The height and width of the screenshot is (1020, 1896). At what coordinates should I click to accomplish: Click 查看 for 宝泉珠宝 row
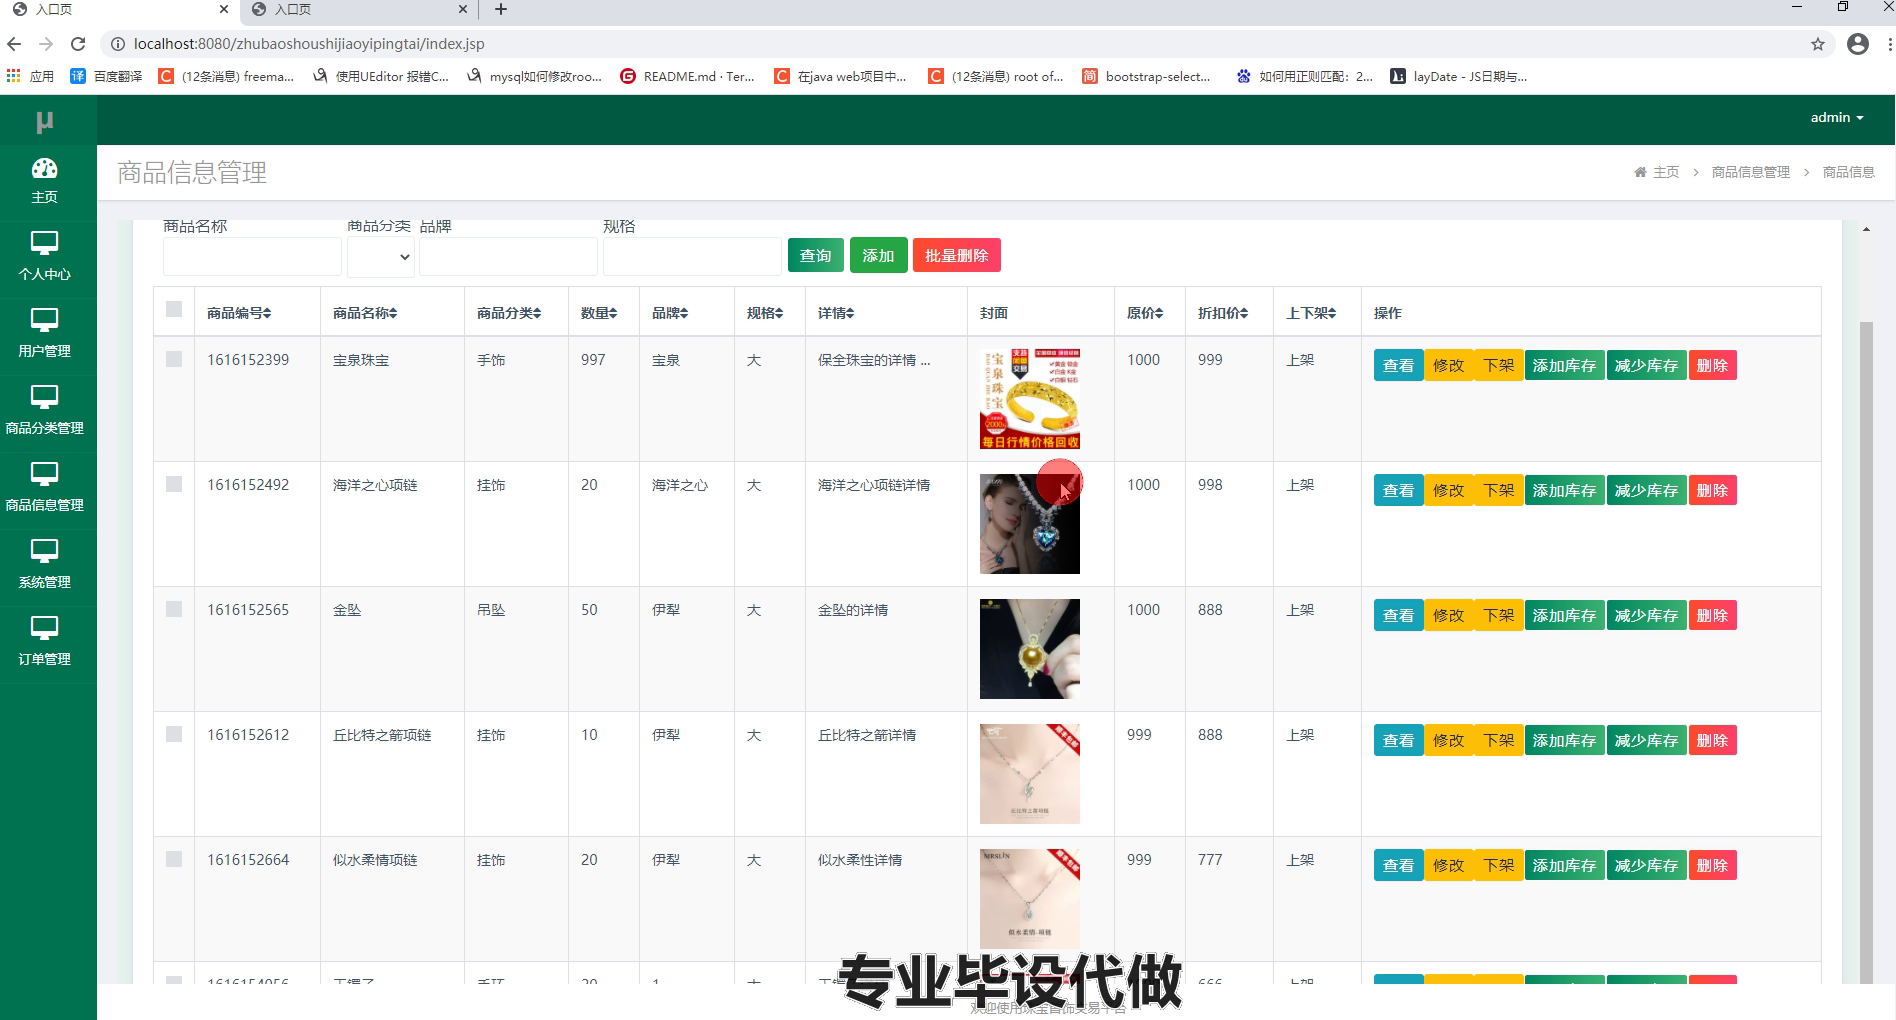tap(1398, 365)
